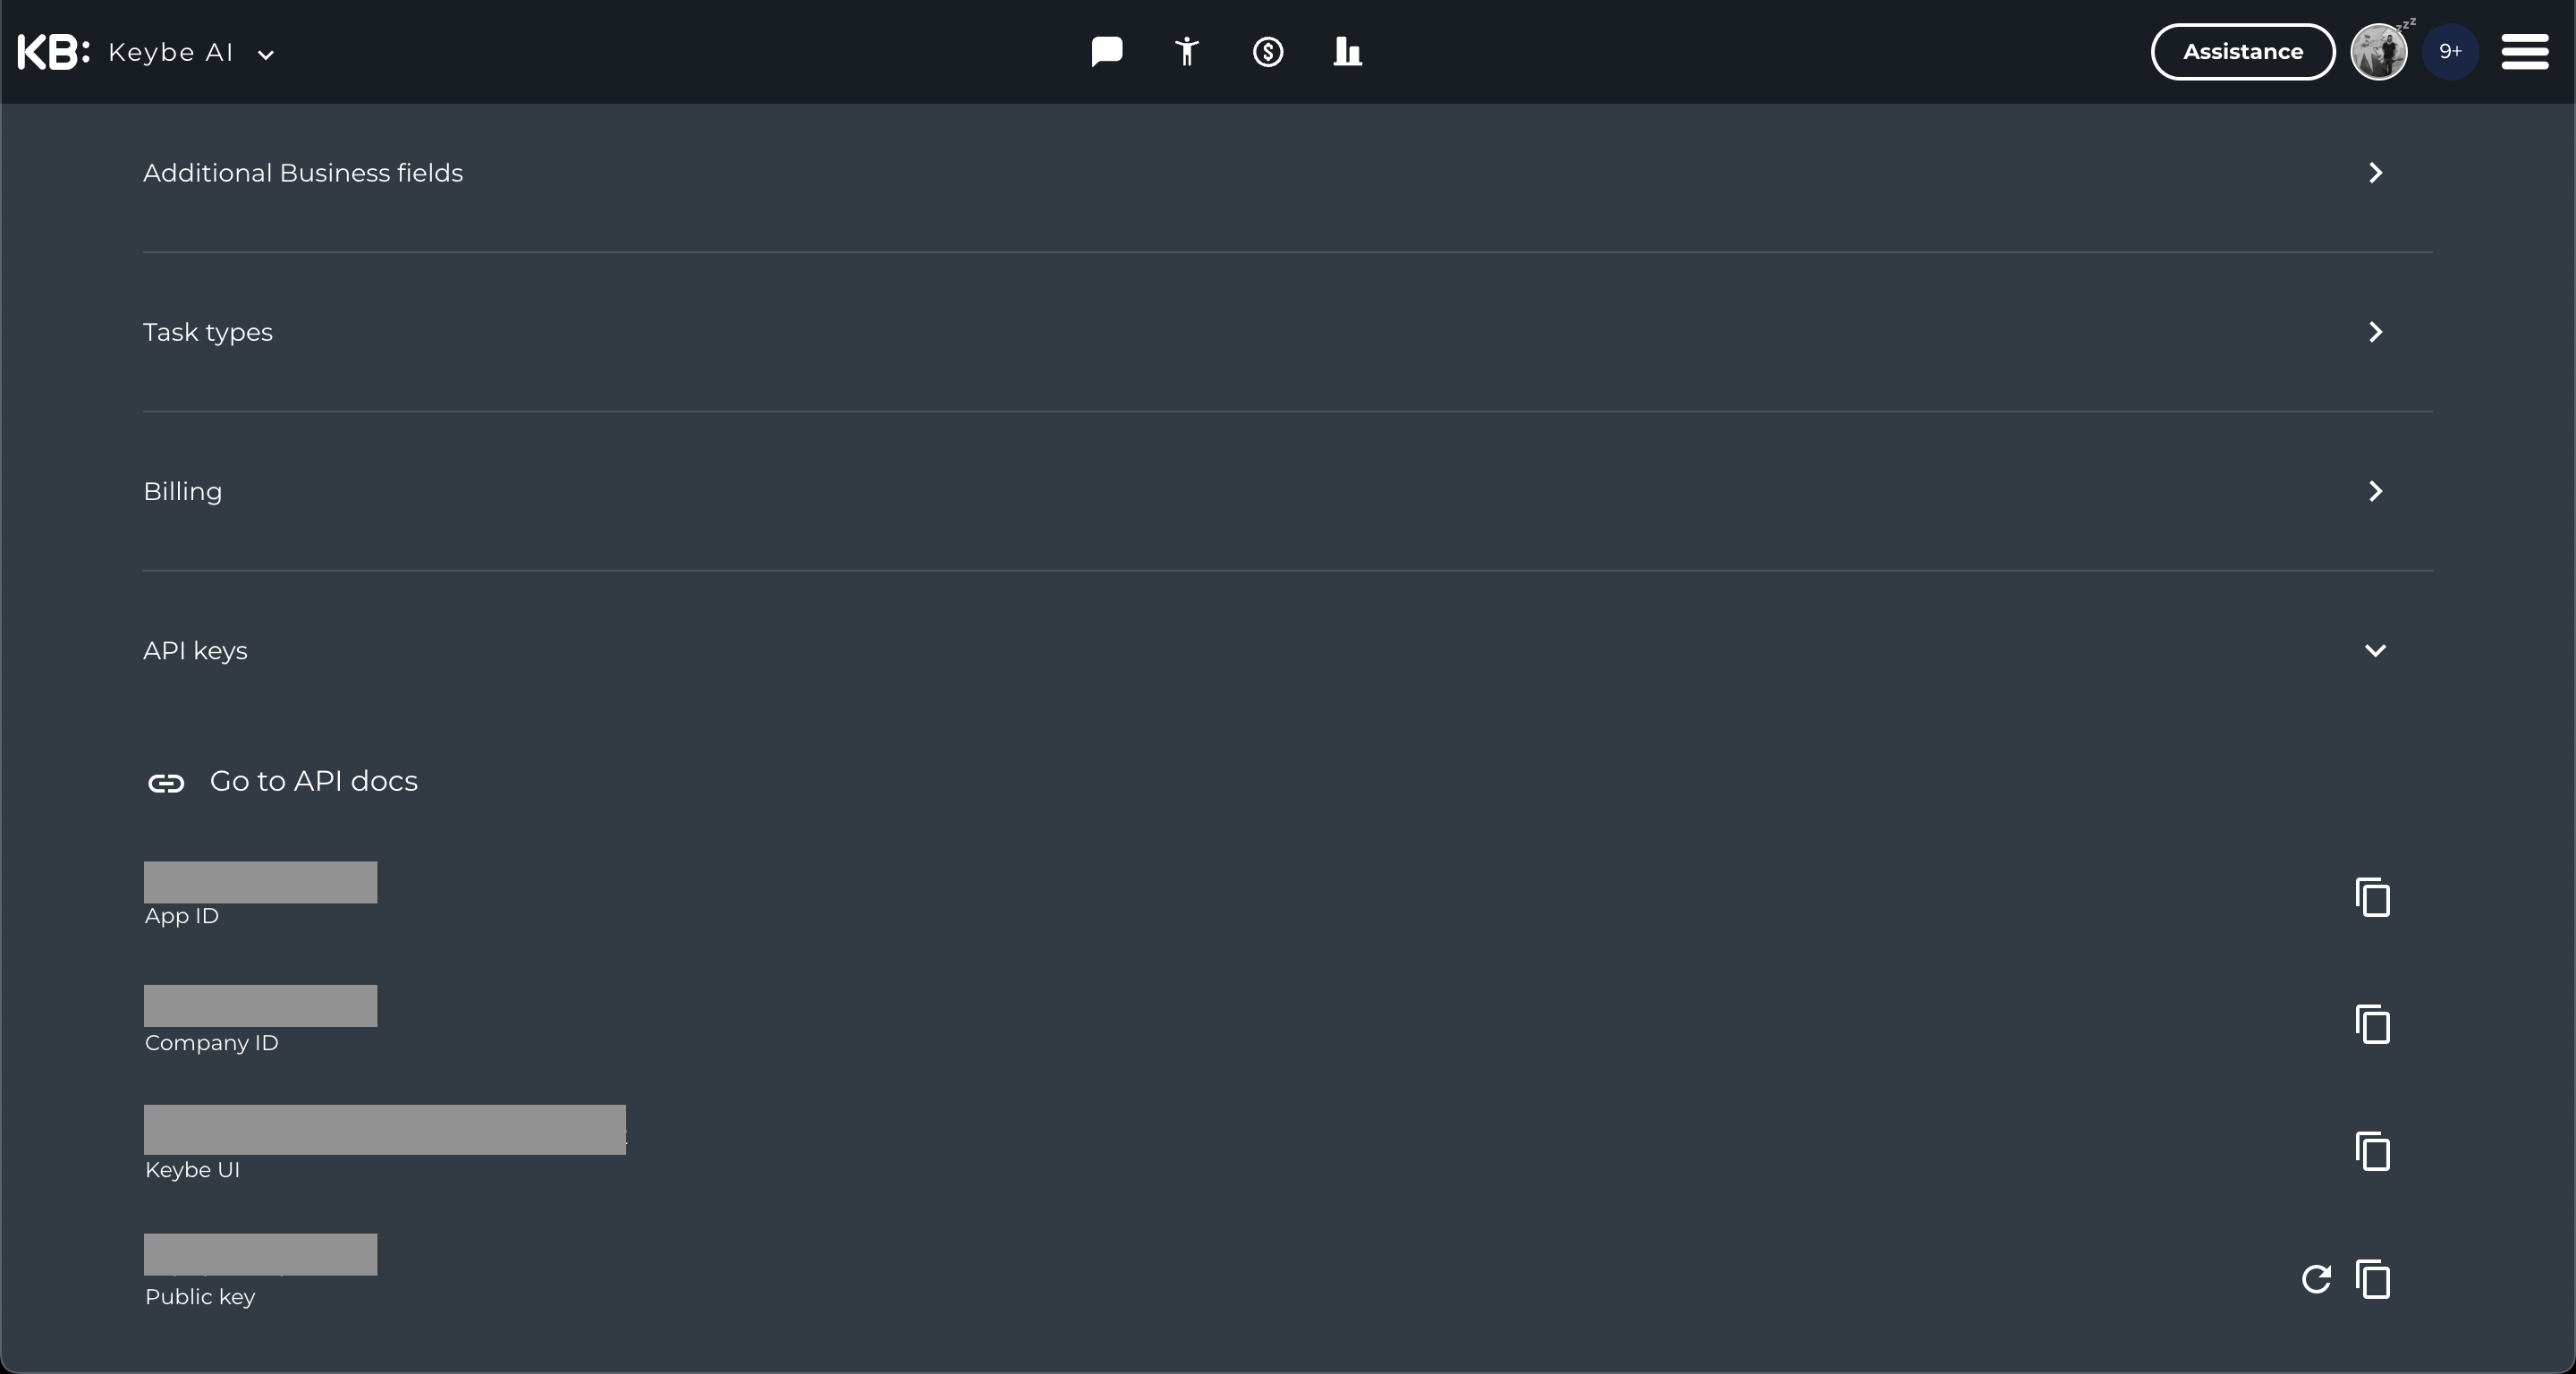Open the bar chart analytics icon
The height and width of the screenshot is (1374, 2576).
pyautogui.click(x=1348, y=52)
